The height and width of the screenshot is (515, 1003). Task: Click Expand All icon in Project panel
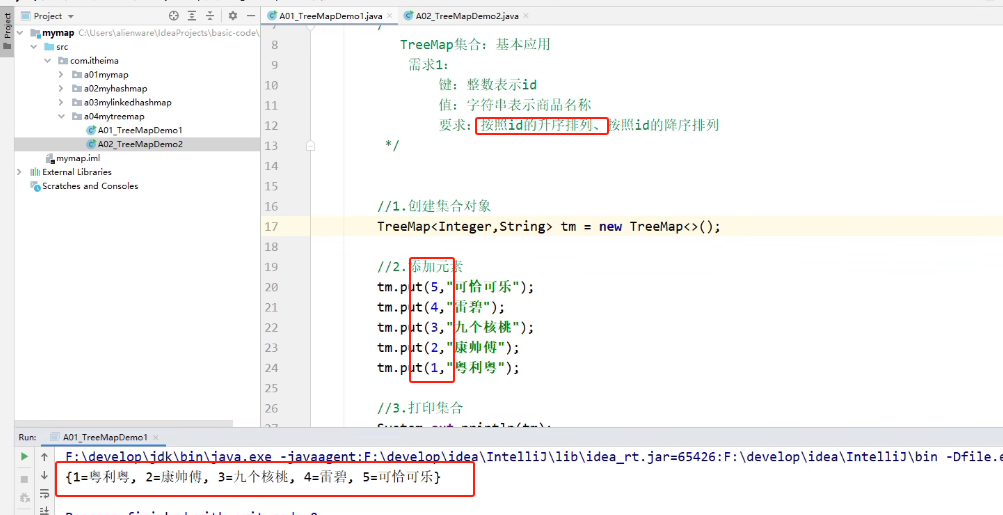(192, 16)
